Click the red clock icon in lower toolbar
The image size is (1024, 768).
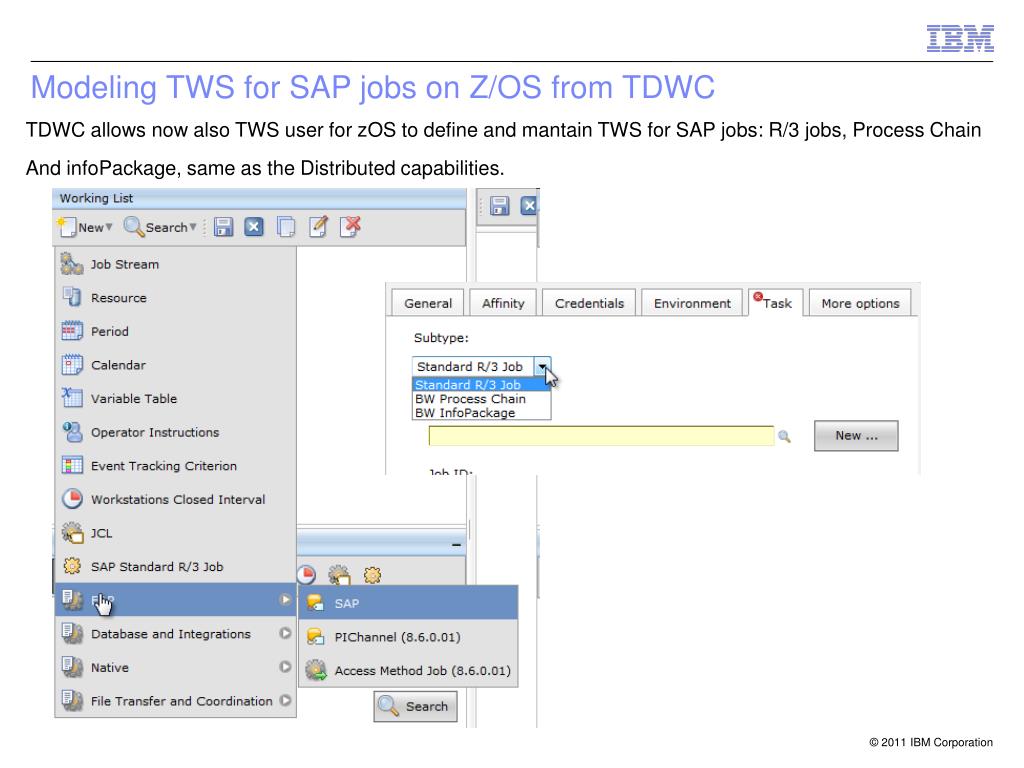click(x=306, y=575)
